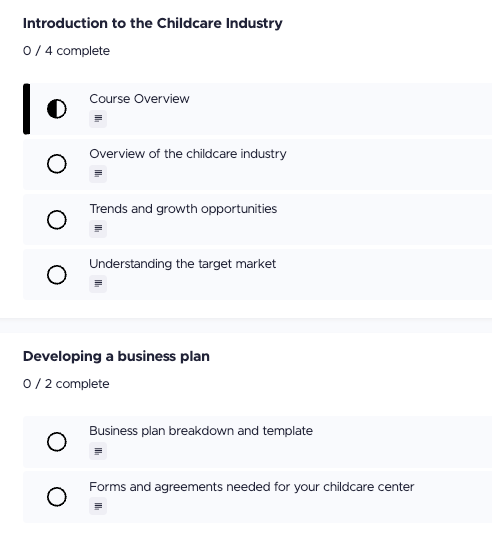Screen dimensions: 492x533
Task: Click the text-lesson icon under Overview of the childcare industry
Action: [x=98, y=174]
